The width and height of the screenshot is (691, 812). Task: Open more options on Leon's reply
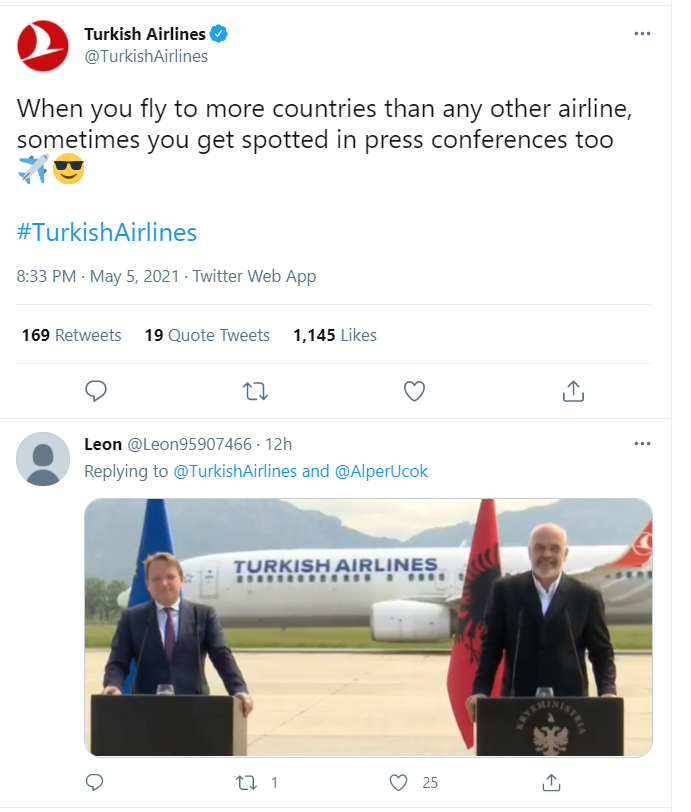pyautogui.click(x=643, y=443)
